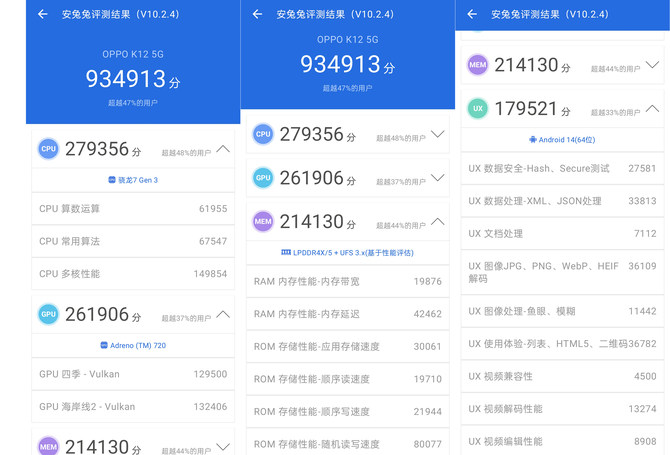This screenshot has width=670, height=455.
Task: Expand the GPU 261906 section in the middle panel
Action: 438,178
